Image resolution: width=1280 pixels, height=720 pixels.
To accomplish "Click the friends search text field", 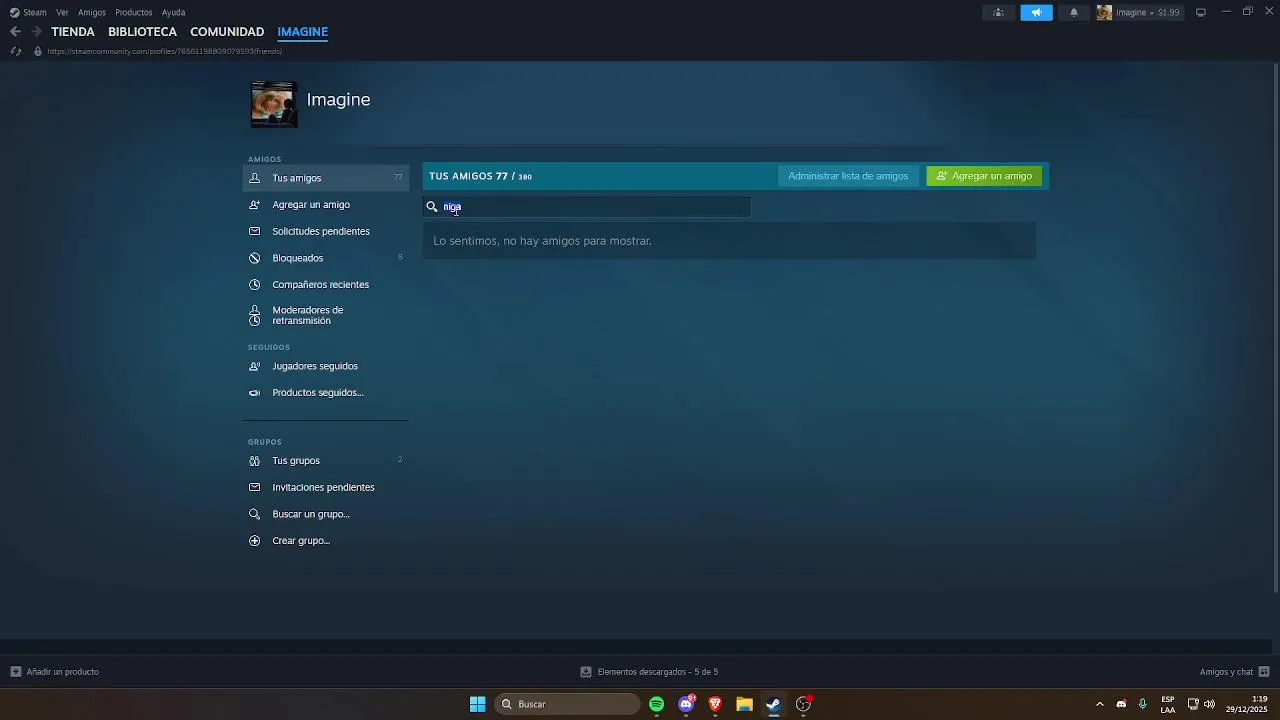I will (587, 207).
